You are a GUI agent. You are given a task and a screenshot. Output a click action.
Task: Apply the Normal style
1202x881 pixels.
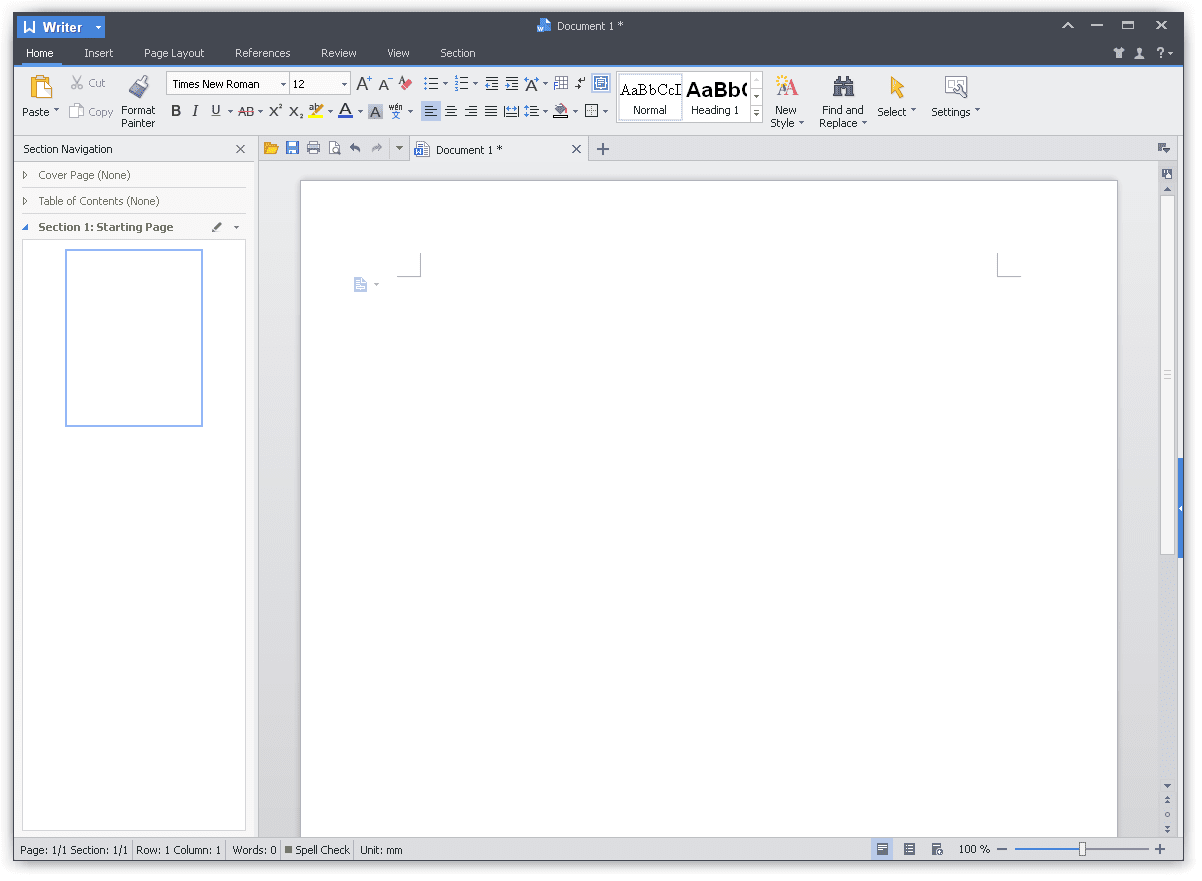point(650,97)
